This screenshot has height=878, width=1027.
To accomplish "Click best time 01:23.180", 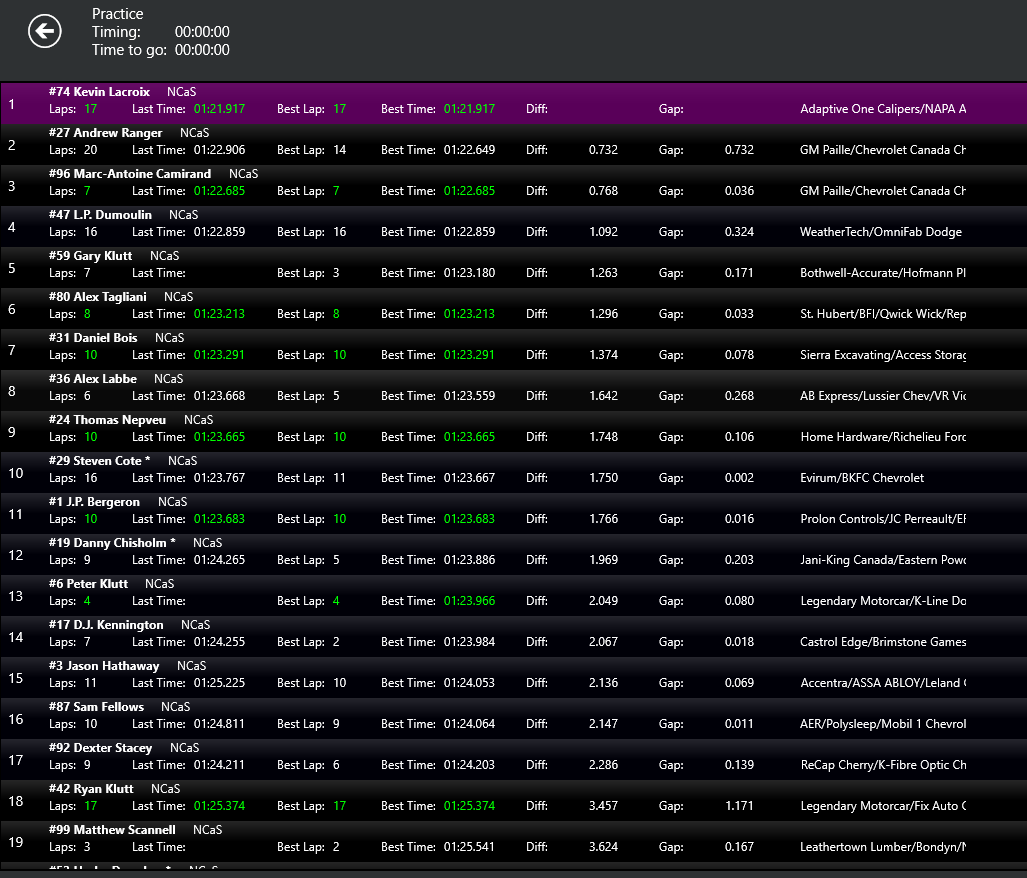I will [470, 273].
